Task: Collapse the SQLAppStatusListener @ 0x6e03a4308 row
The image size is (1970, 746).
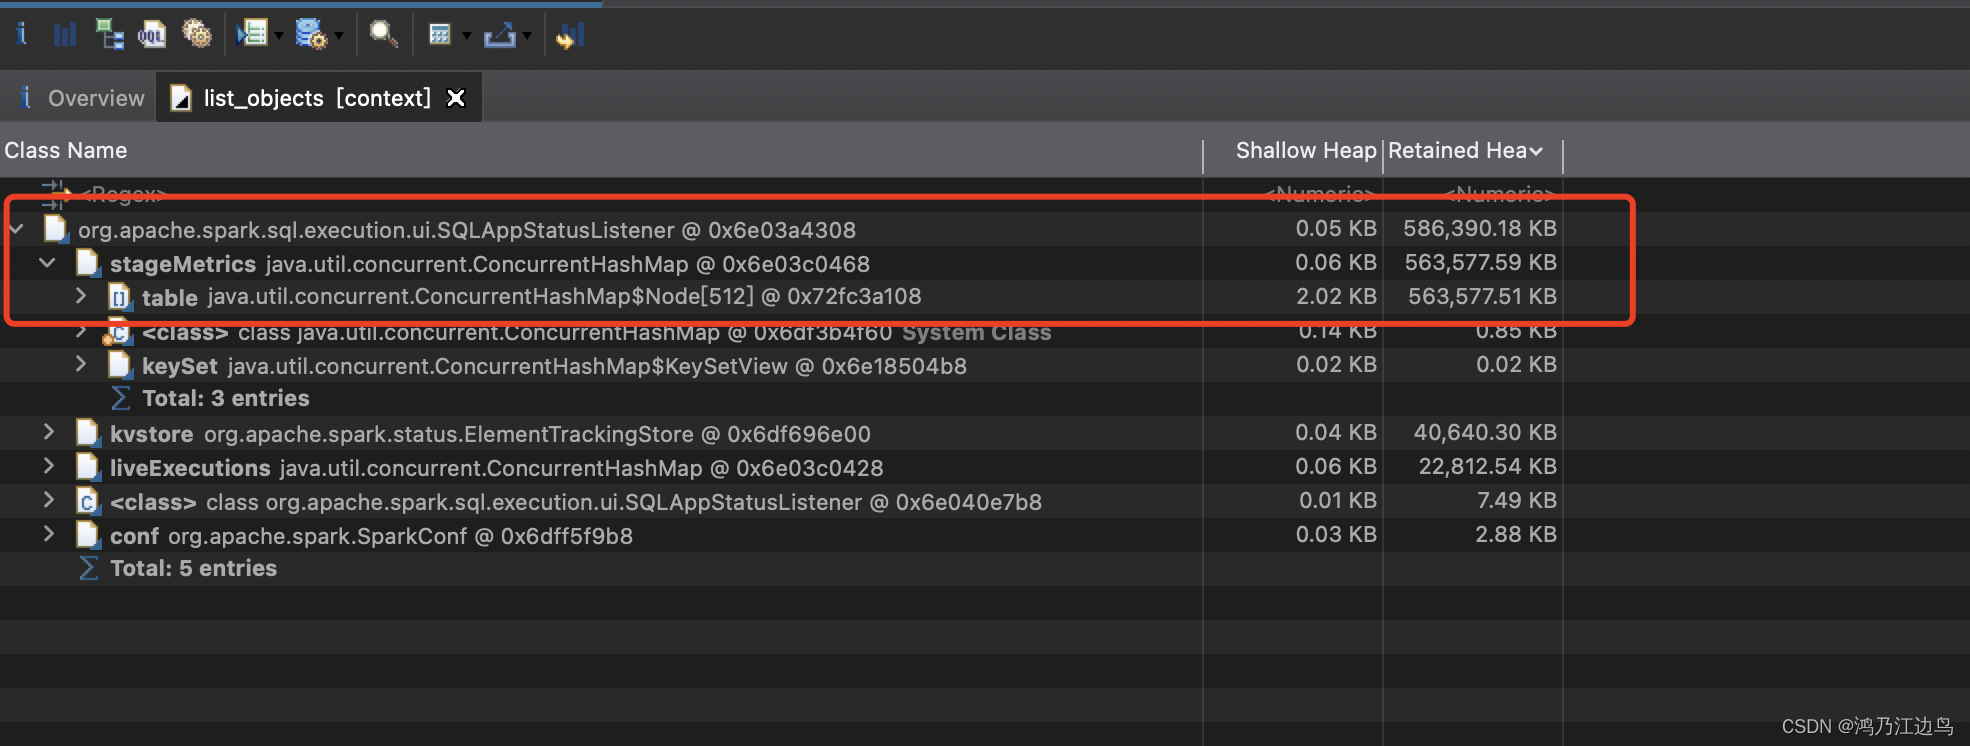Action: [17, 230]
